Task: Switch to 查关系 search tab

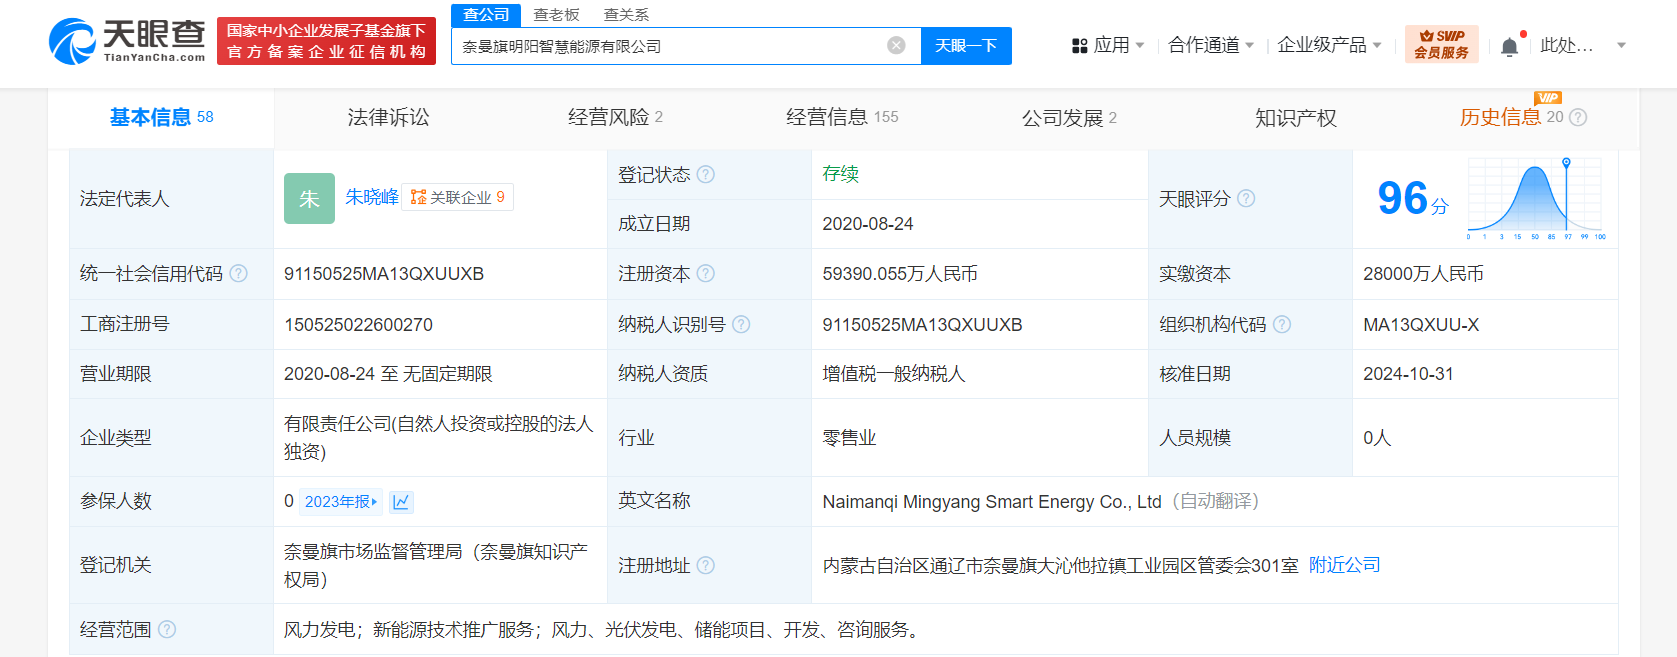Action: (x=627, y=15)
